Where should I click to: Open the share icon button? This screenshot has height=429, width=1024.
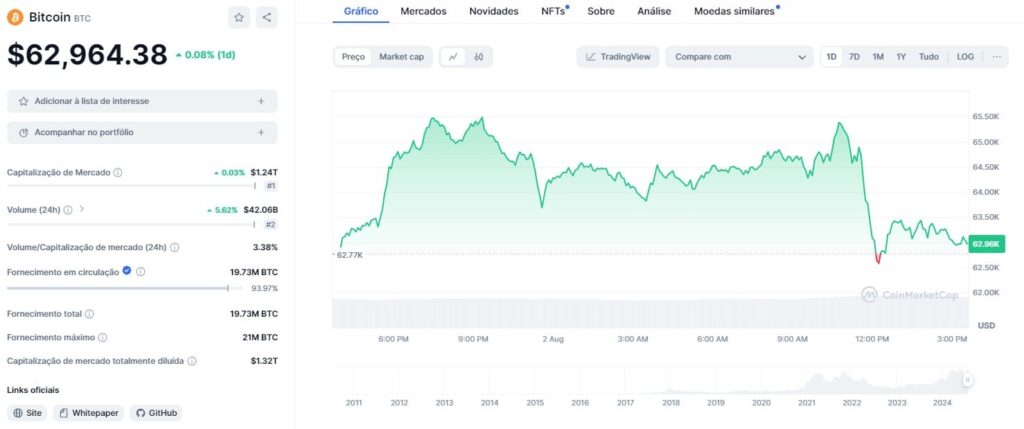[266, 18]
